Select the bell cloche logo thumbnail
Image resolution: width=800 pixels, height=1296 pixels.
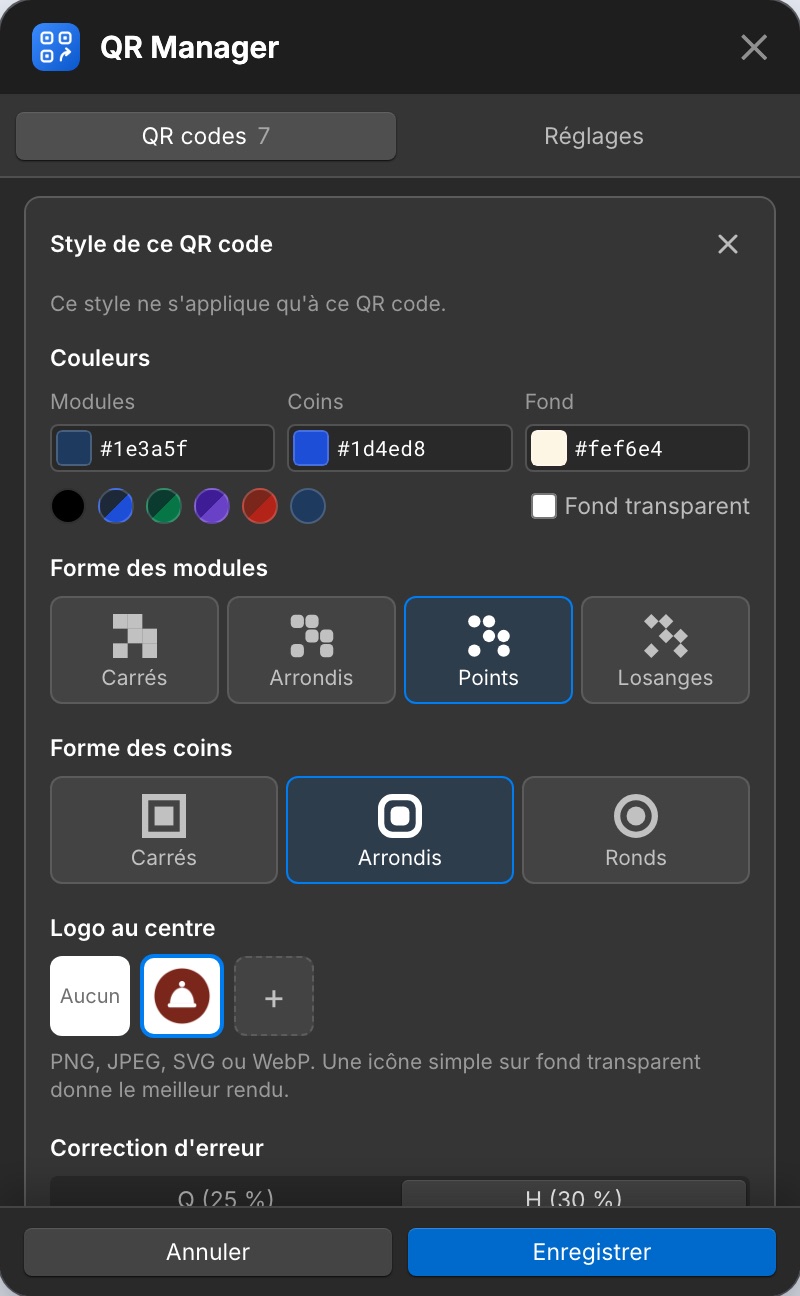pos(182,996)
